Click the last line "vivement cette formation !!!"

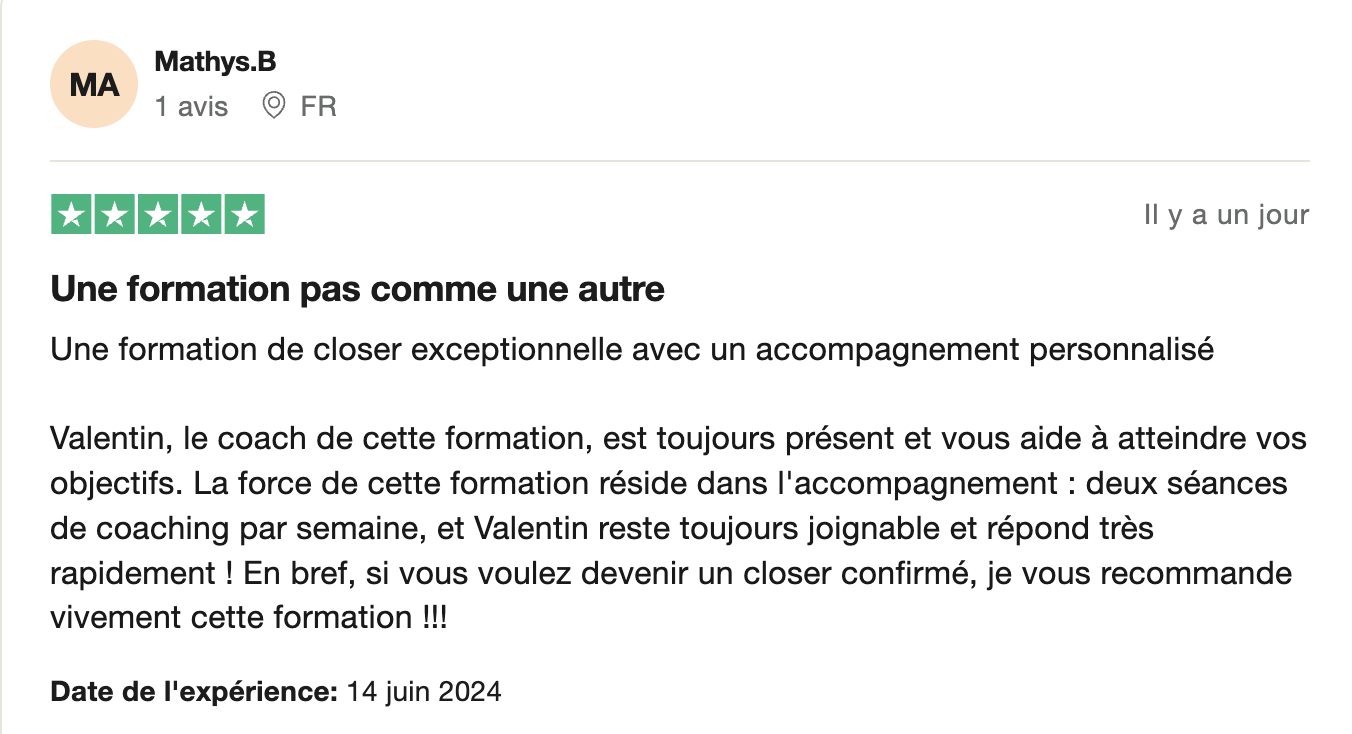[x=249, y=616]
